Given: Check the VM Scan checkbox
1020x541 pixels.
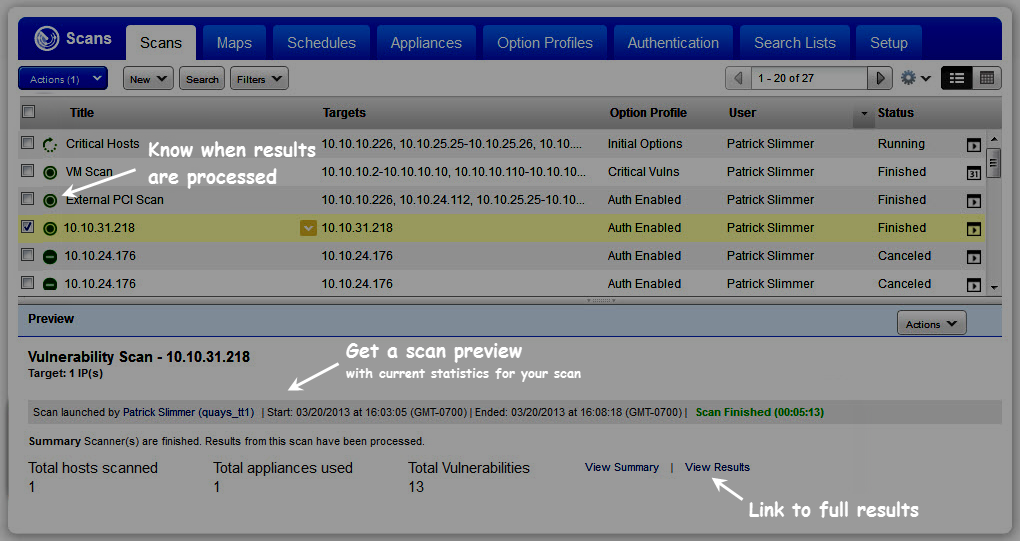Looking at the screenshot, I should point(27,170).
